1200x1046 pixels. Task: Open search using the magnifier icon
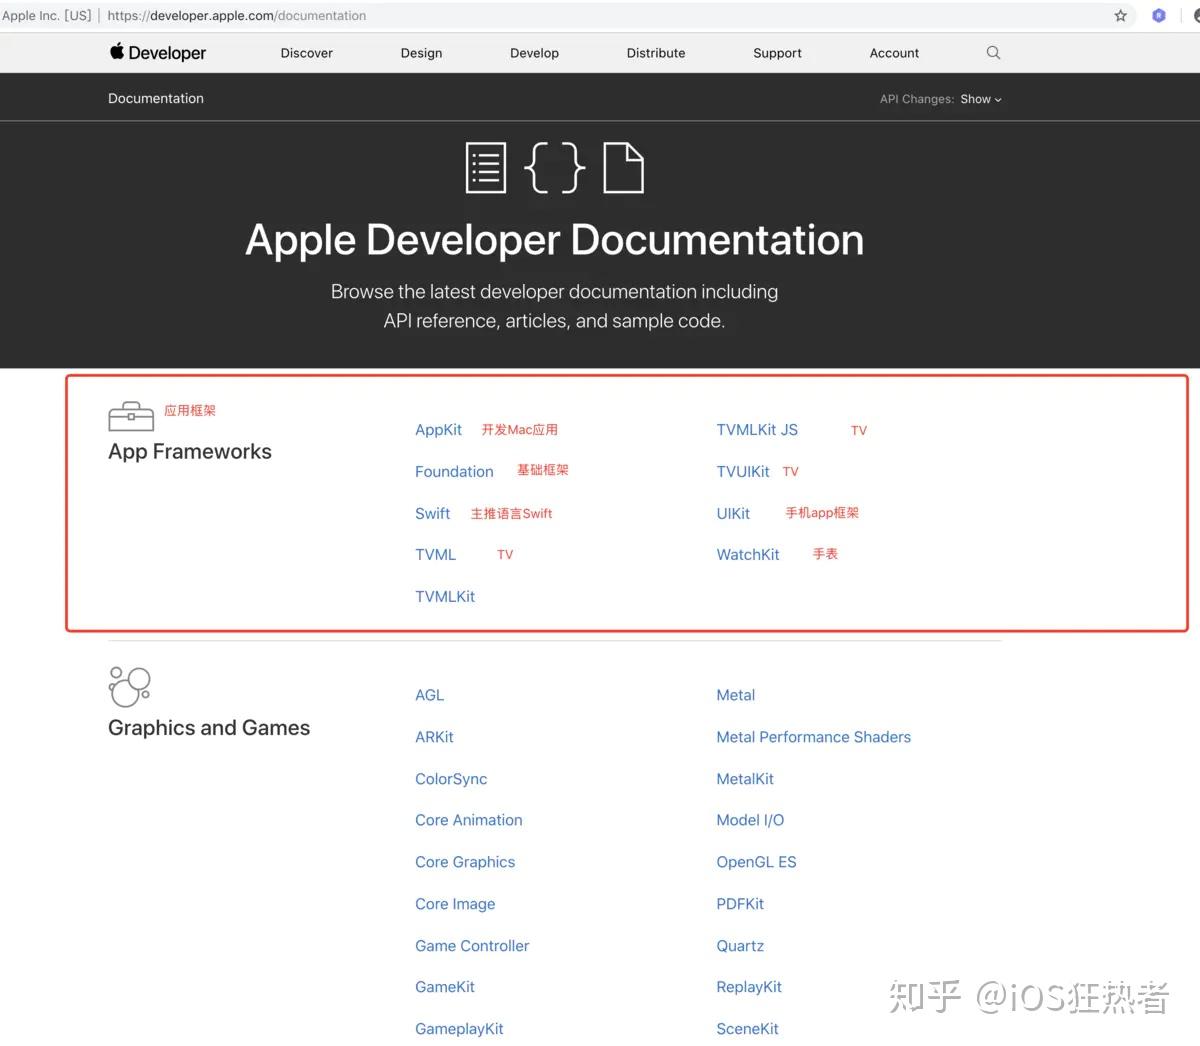coord(992,53)
